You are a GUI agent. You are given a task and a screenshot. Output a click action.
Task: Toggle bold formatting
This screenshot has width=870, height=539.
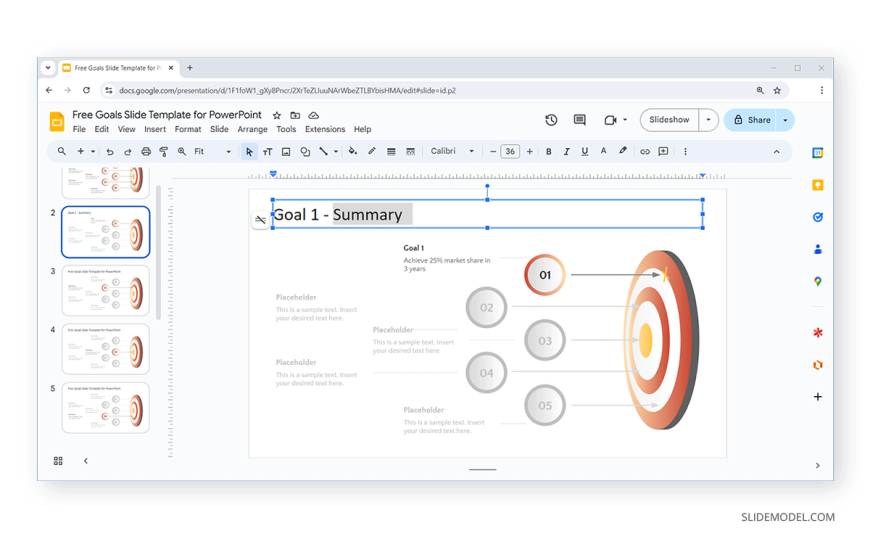pyautogui.click(x=549, y=152)
